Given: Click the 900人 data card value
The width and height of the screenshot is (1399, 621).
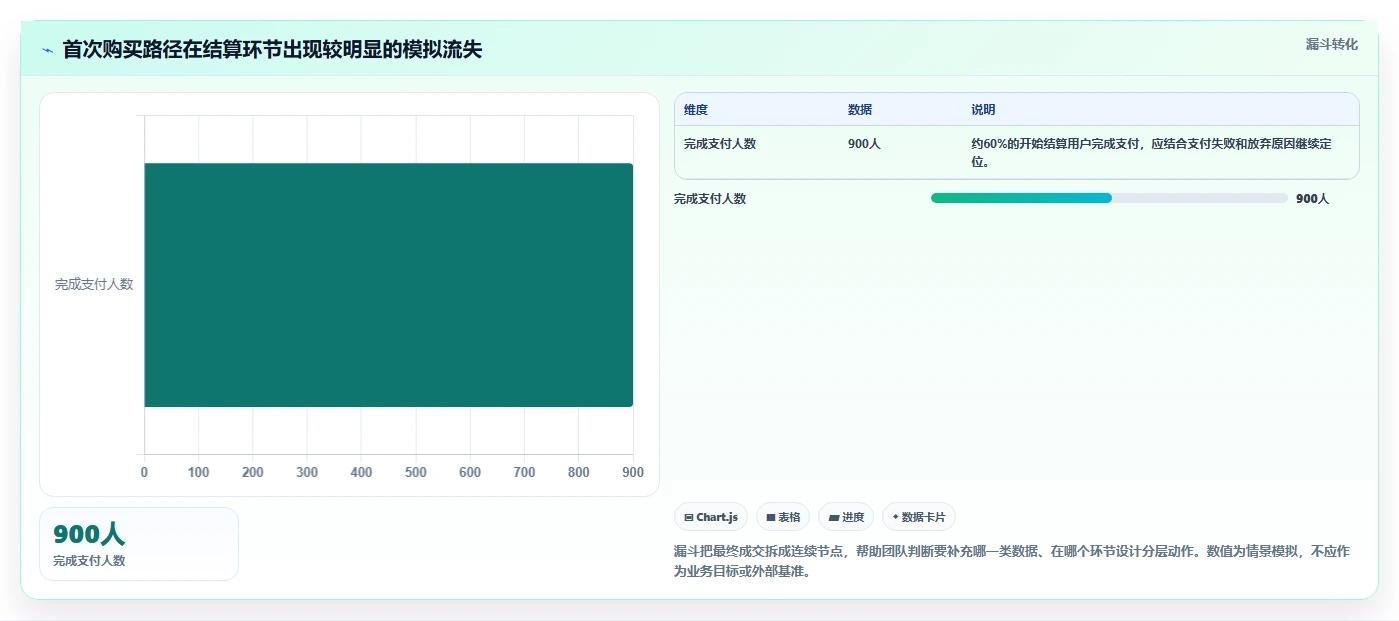Looking at the screenshot, I should tap(89, 535).
